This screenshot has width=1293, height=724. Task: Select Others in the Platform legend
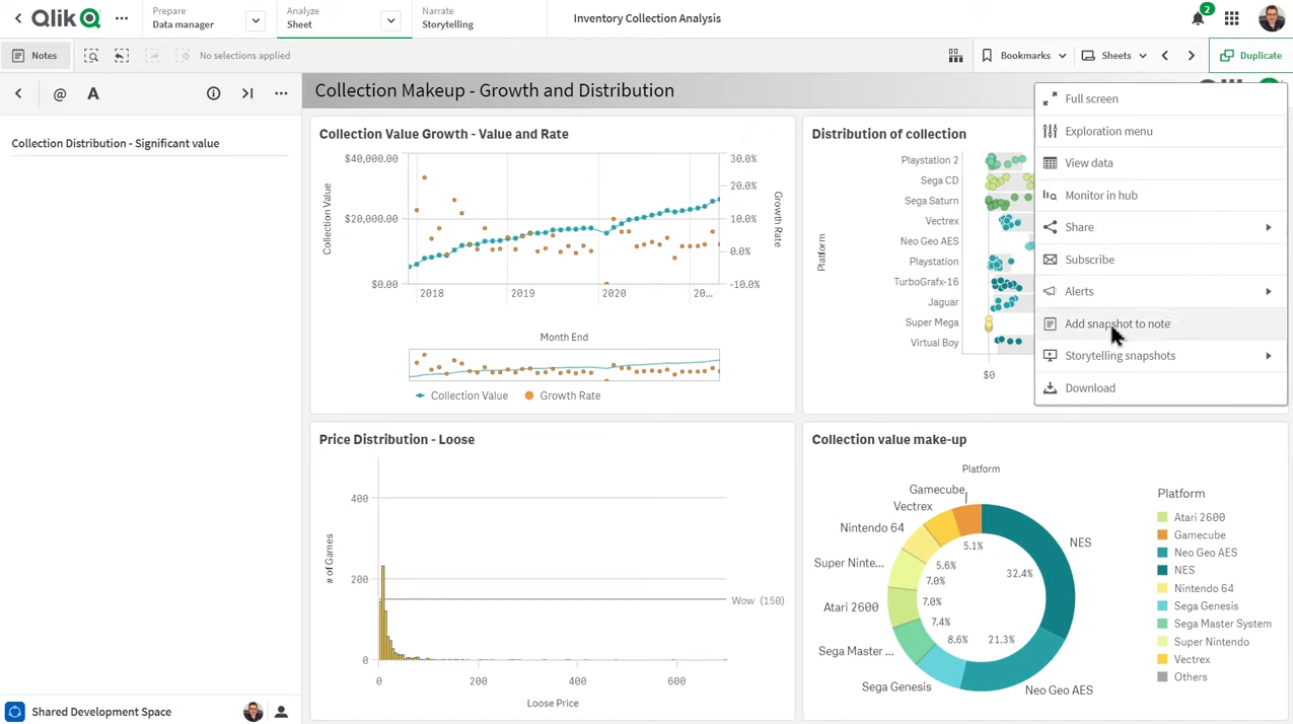pos(1182,677)
